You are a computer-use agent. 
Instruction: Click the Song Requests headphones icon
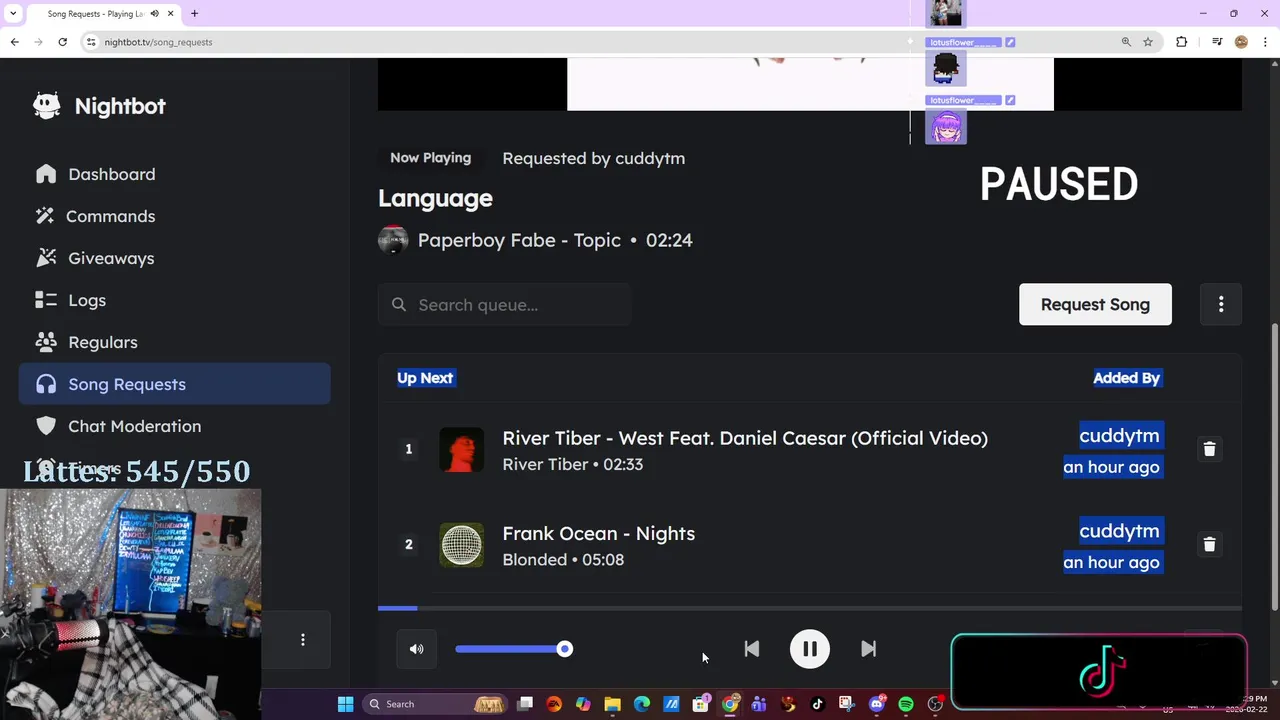click(46, 384)
